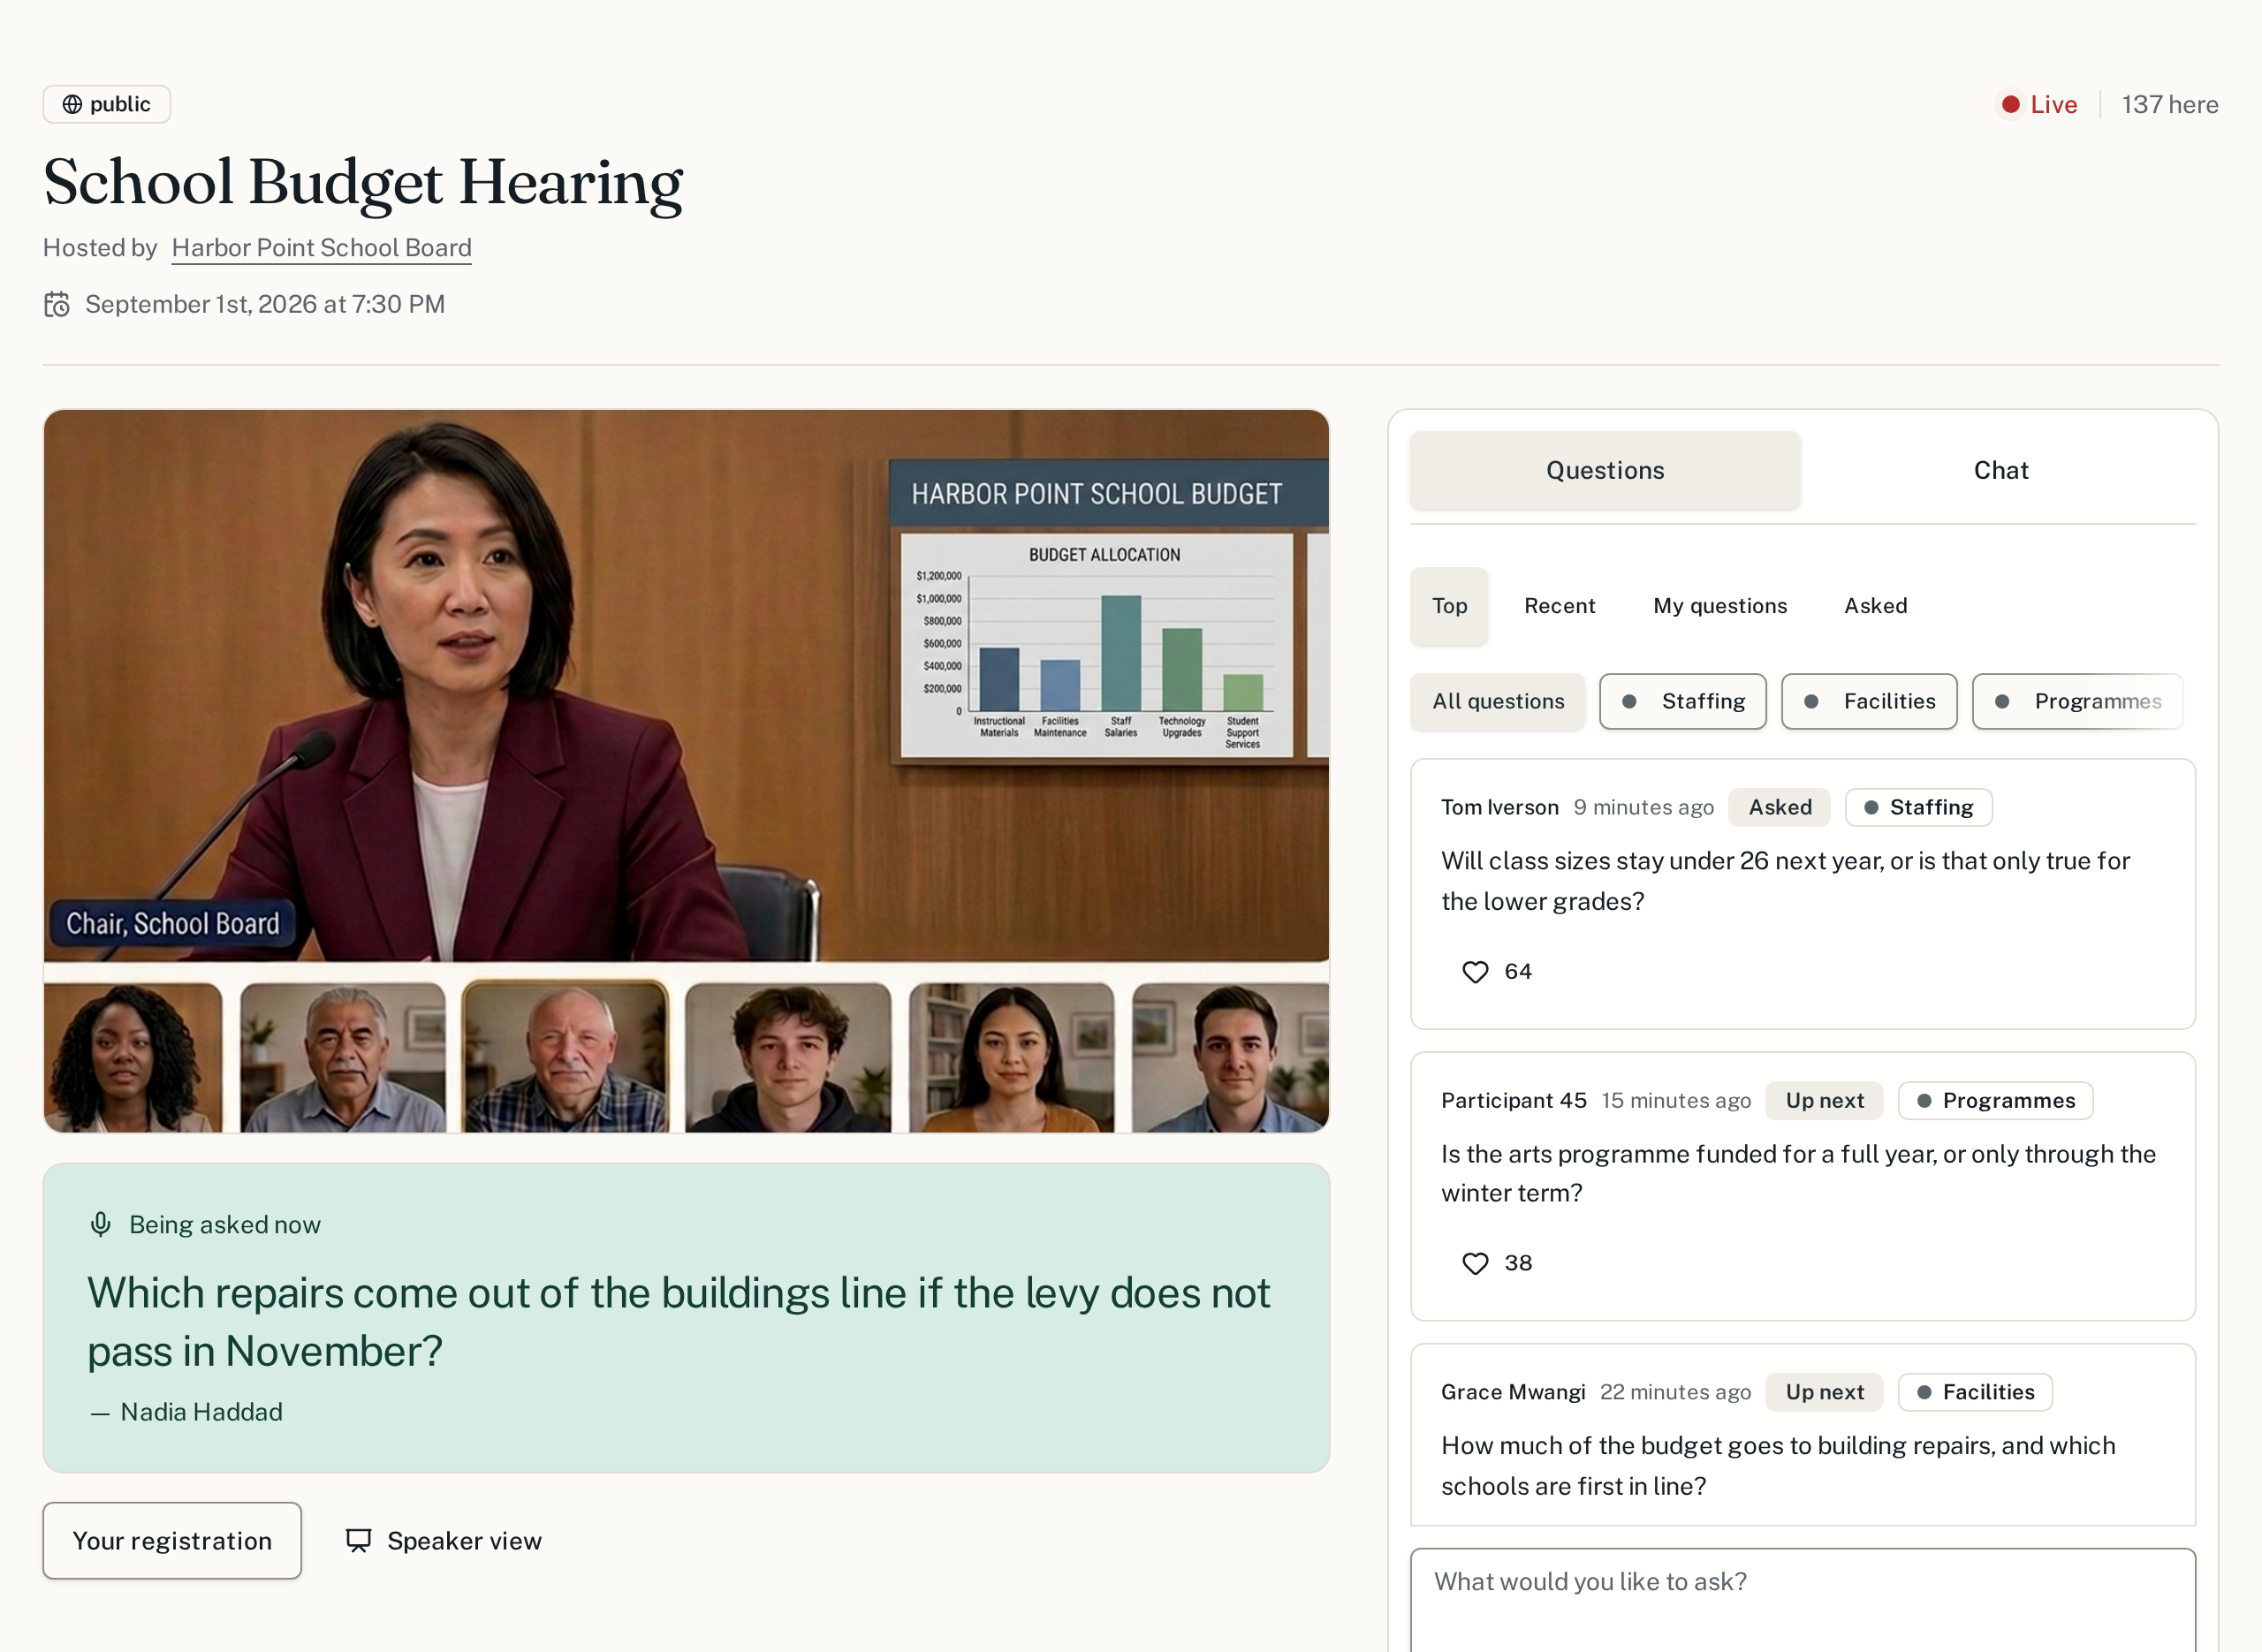Click the name Tom Iverson

pyautogui.click(x=1499, y=807)
